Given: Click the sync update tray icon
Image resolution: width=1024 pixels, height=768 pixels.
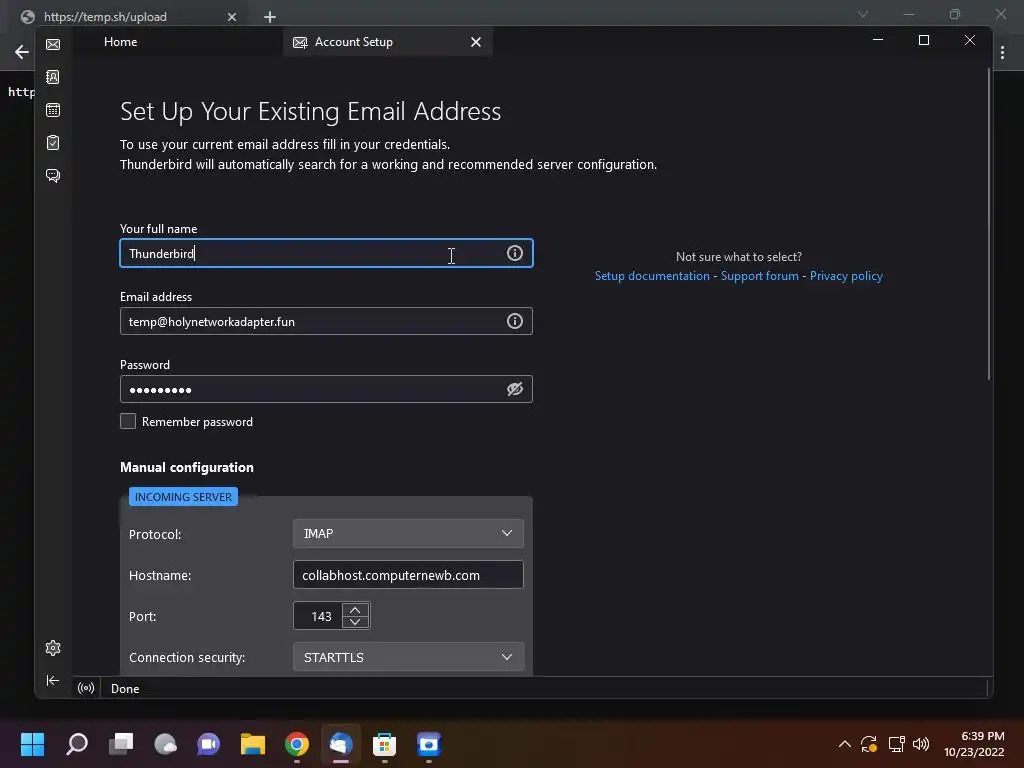Looking at the screenshot, I should [869, 744].
